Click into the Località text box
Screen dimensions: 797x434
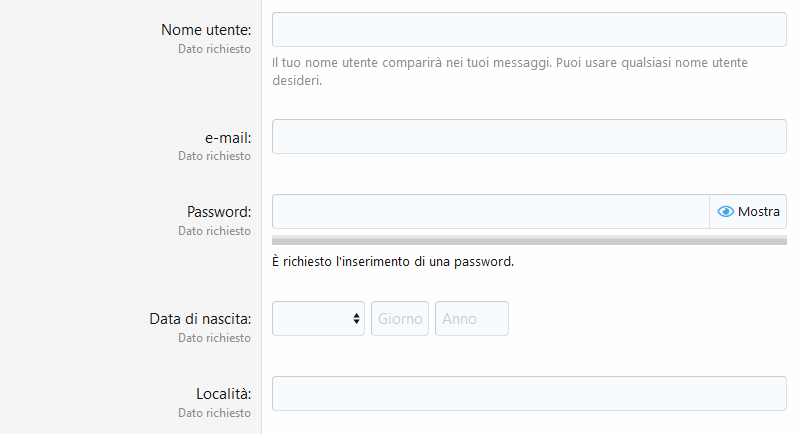click(529, 393)
